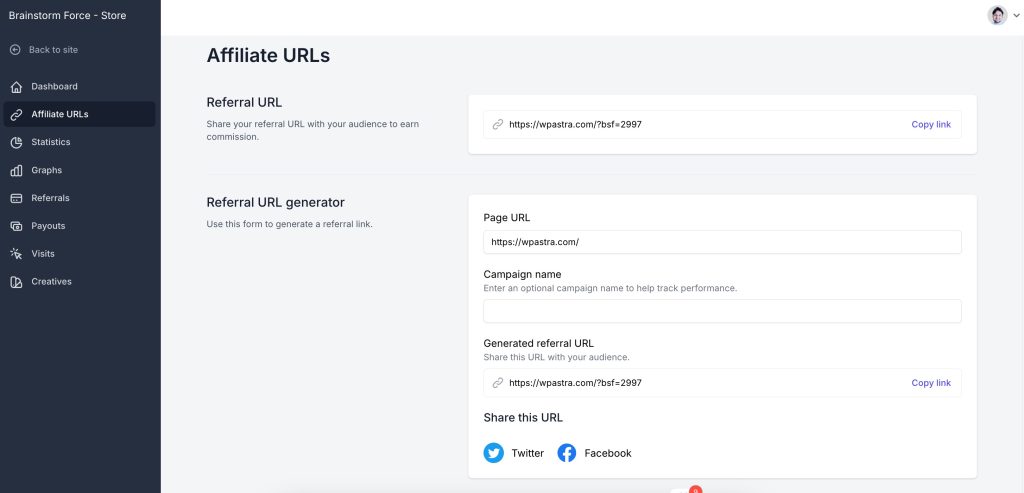1024x493 pixels.
Task: Open the user avatar dropdown menu
Action: click(x=1001, y=15)
